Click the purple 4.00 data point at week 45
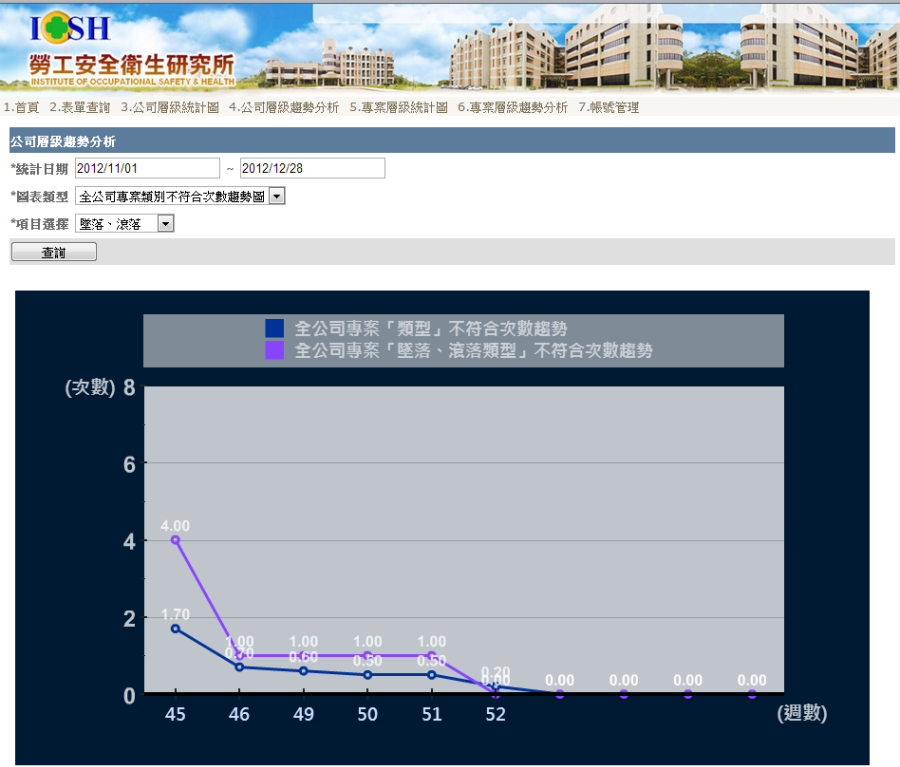The height and width of the screenshot is (767, 900). [x=175, y=540]
